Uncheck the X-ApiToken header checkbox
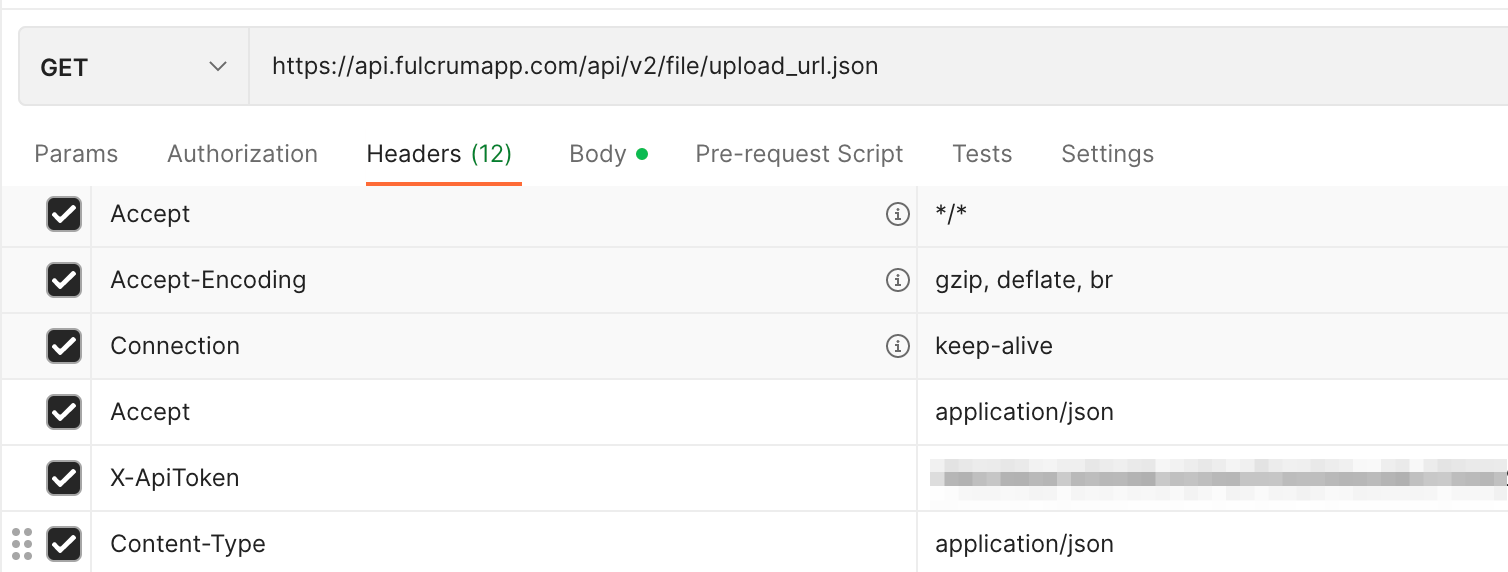 (64, 478)
